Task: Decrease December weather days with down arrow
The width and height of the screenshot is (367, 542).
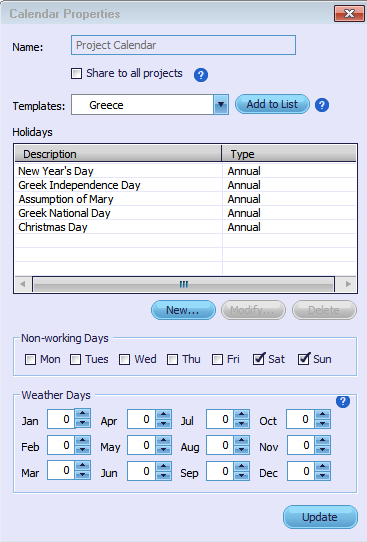Action: tap(323, 476)
